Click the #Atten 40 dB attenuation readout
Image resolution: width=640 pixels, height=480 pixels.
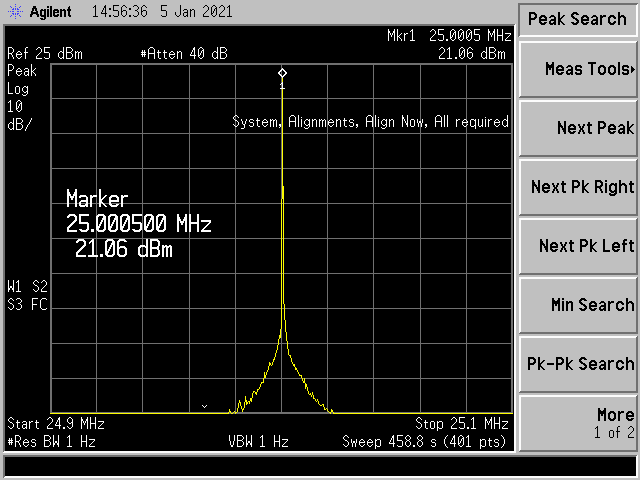click(185, 54)
